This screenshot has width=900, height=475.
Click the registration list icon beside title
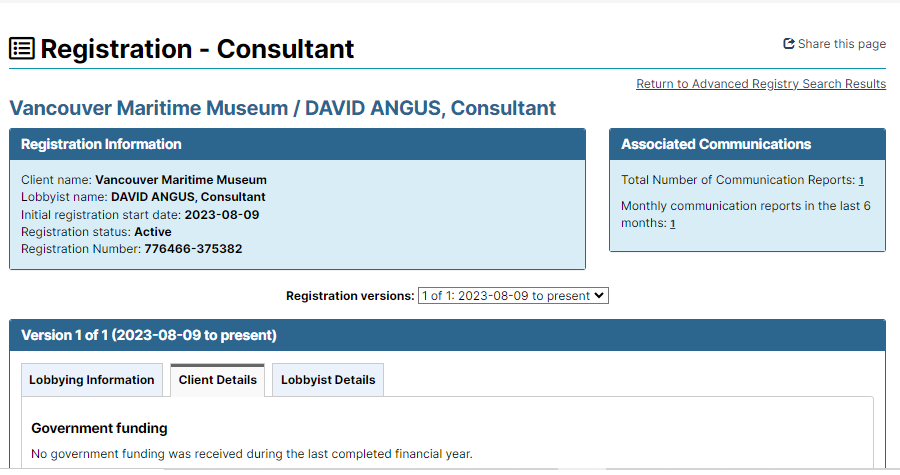pyautogui.click(x=22, y=49)
